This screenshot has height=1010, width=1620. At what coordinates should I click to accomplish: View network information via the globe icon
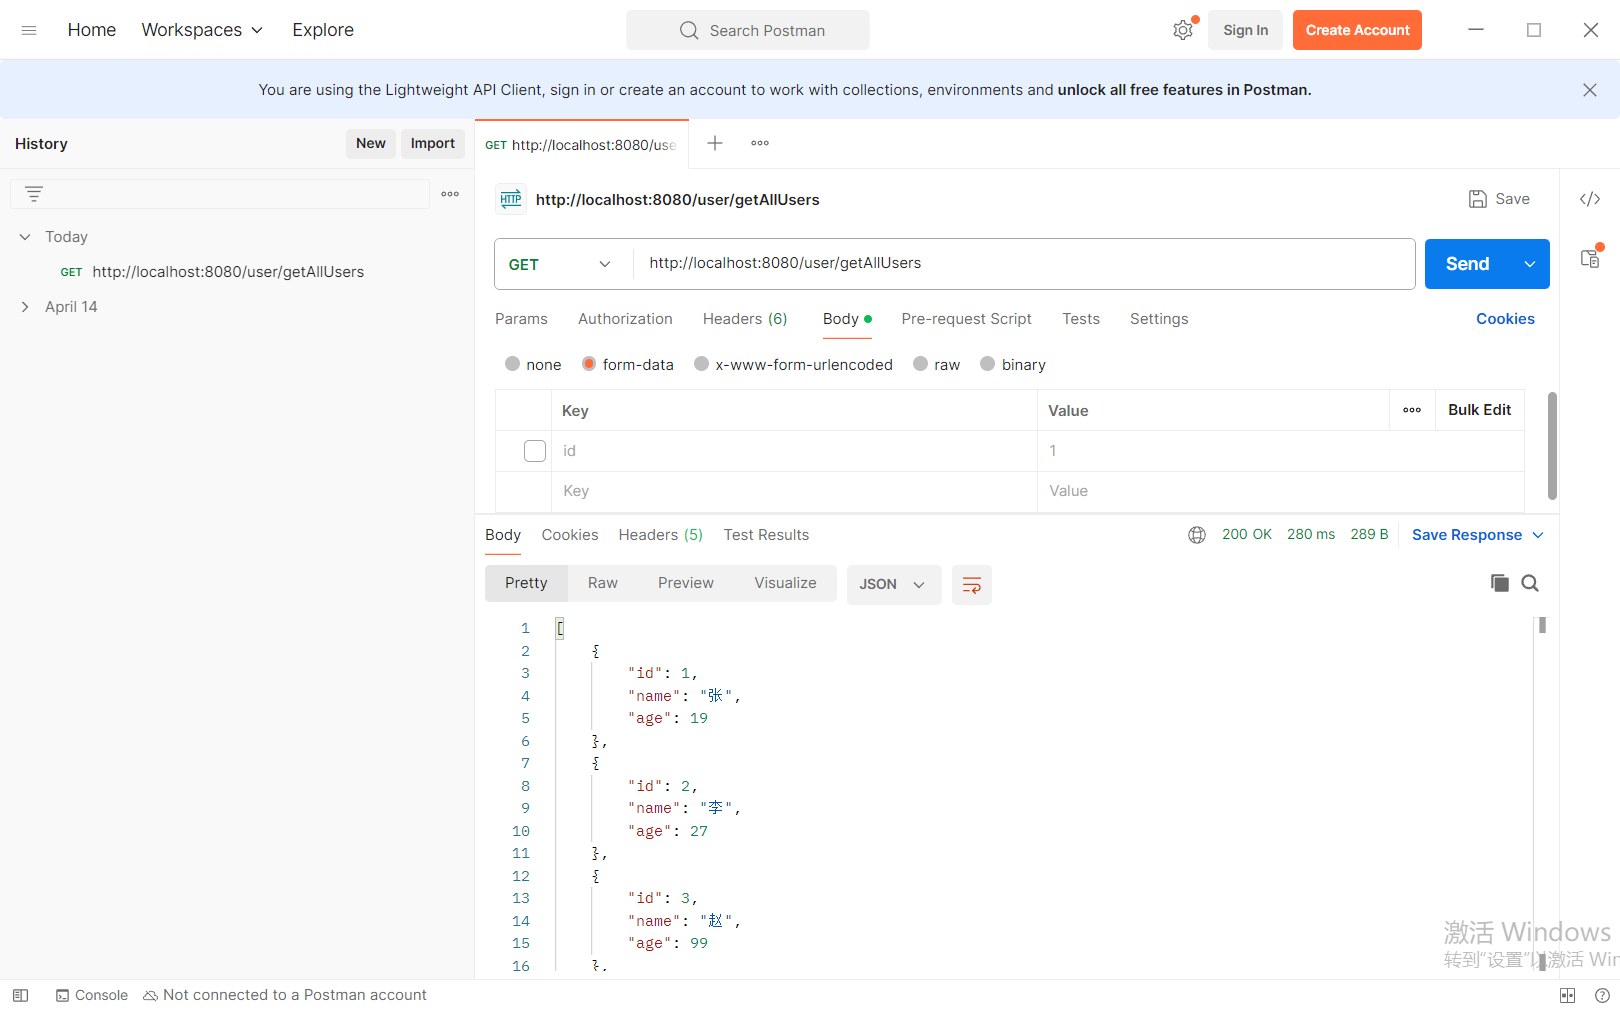[1197, 534]
